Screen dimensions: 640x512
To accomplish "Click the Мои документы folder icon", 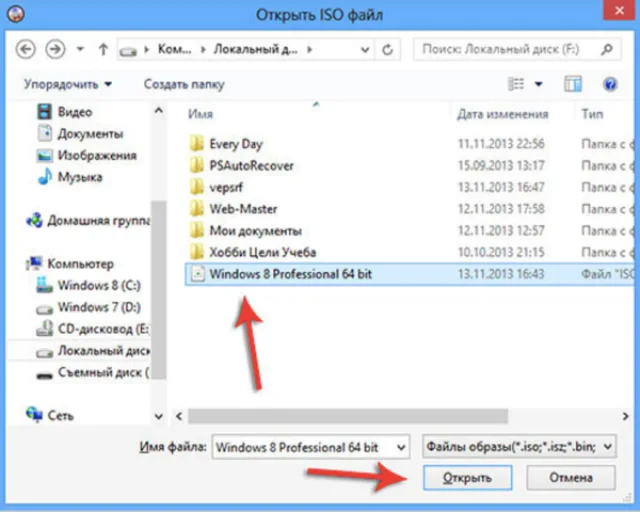I will 197,231.
